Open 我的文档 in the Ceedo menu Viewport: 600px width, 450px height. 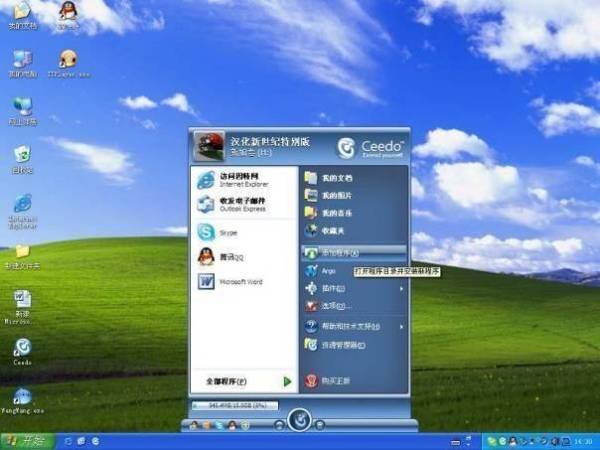pyautogui.click(x=354, y=178)
